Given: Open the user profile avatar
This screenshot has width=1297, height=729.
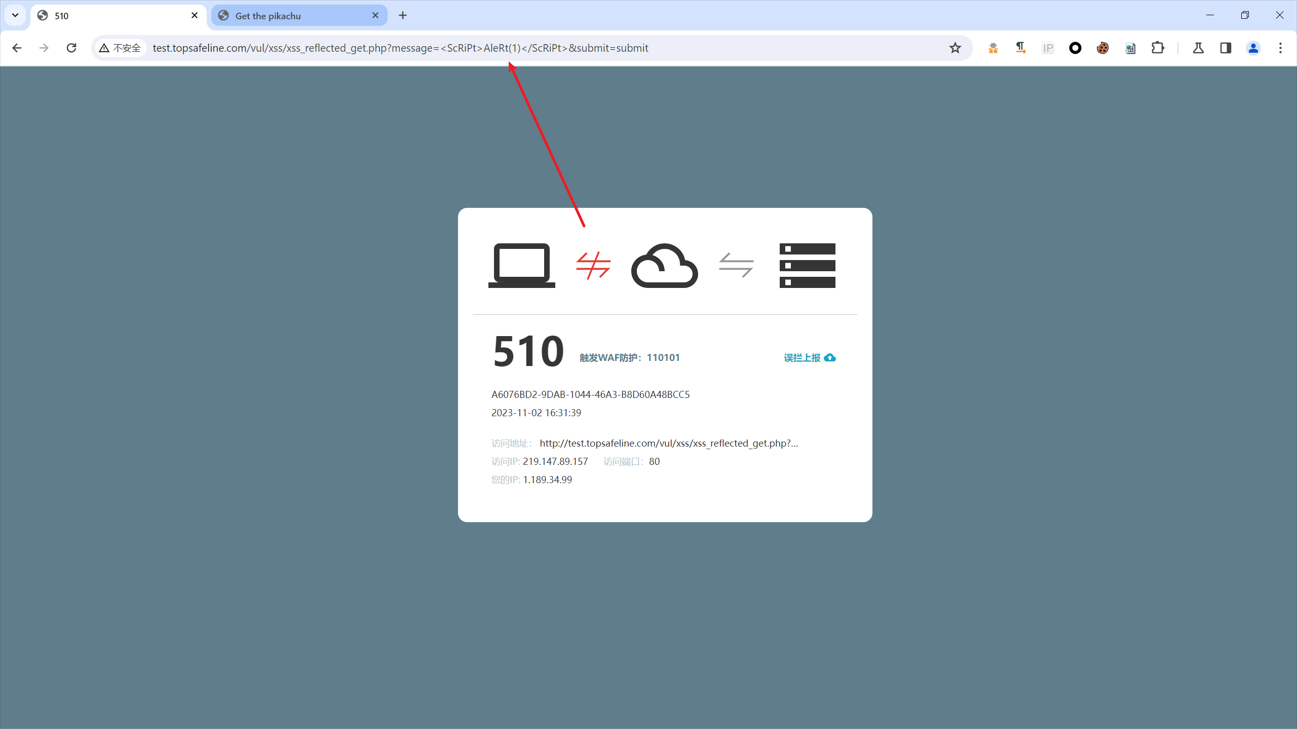Looking at the screenshot, I should coord(1252,48).
